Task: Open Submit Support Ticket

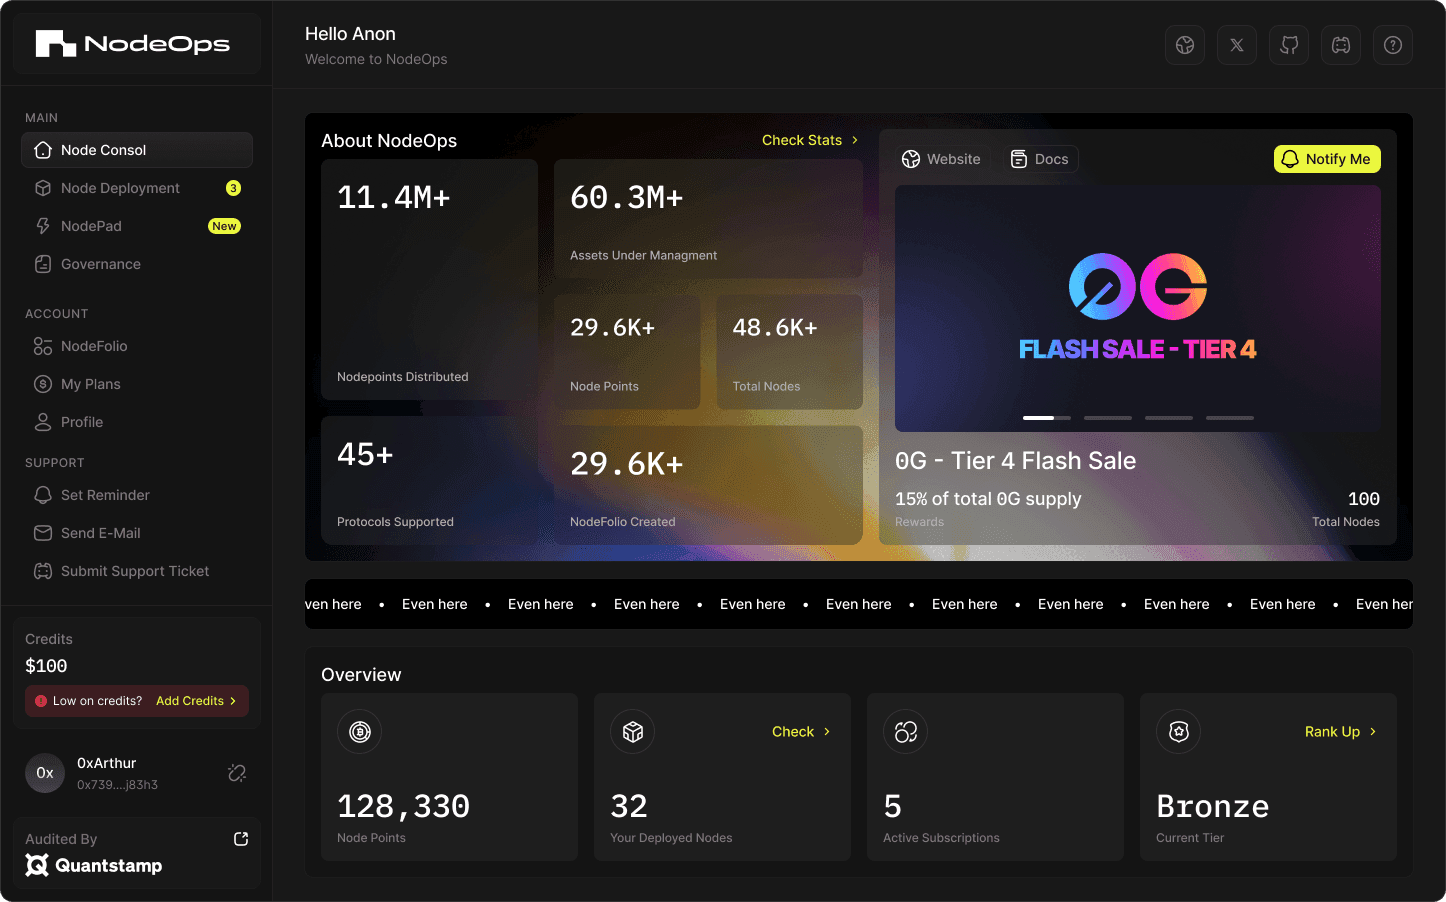Action: coord(137,571)
